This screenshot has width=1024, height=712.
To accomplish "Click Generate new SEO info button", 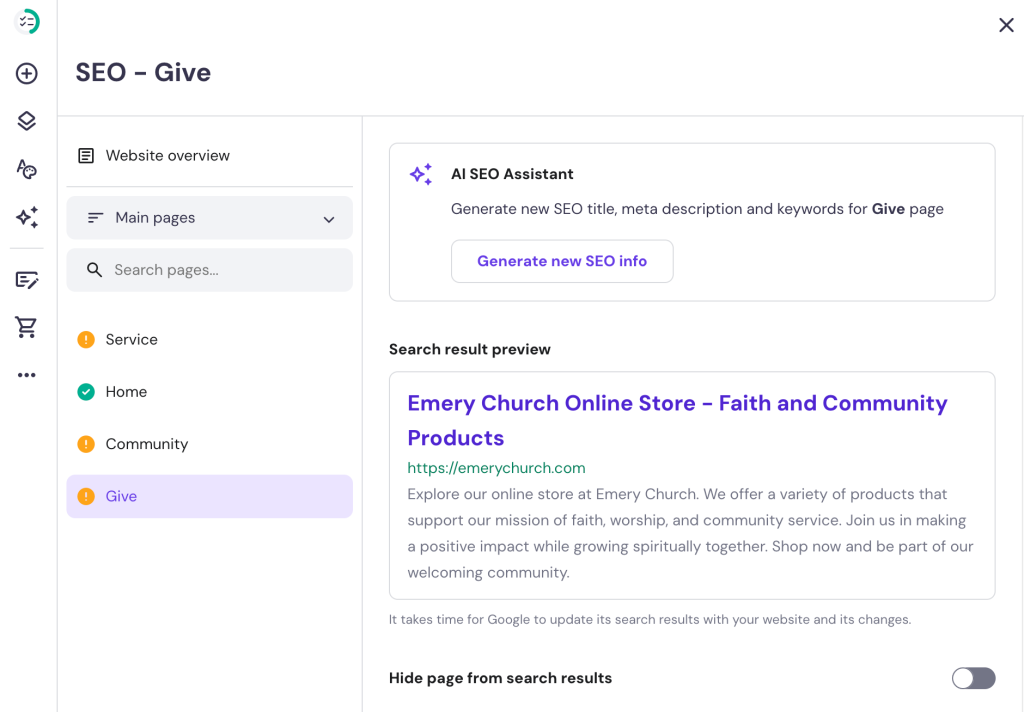I will (562, 261).
